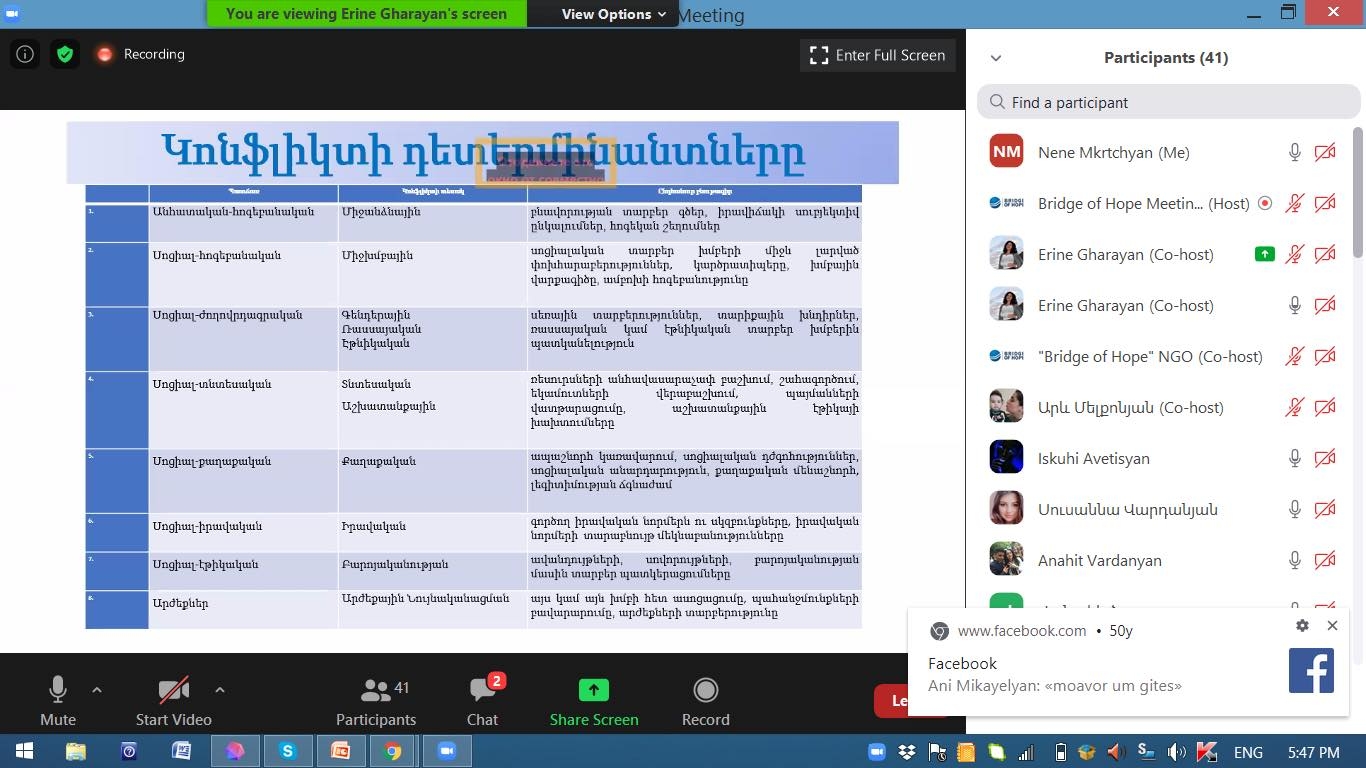Focus the Find a participant search box
The image size is (1366, 768).
[x=1169, y=102]
